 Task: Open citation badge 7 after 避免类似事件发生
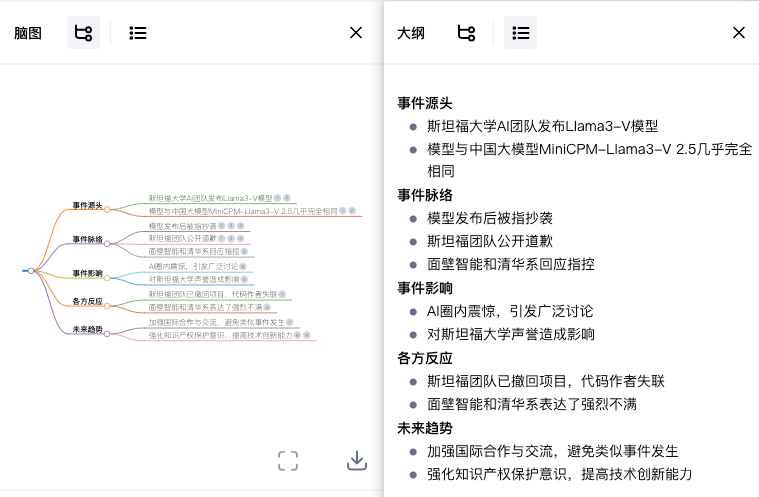point(289,323)
